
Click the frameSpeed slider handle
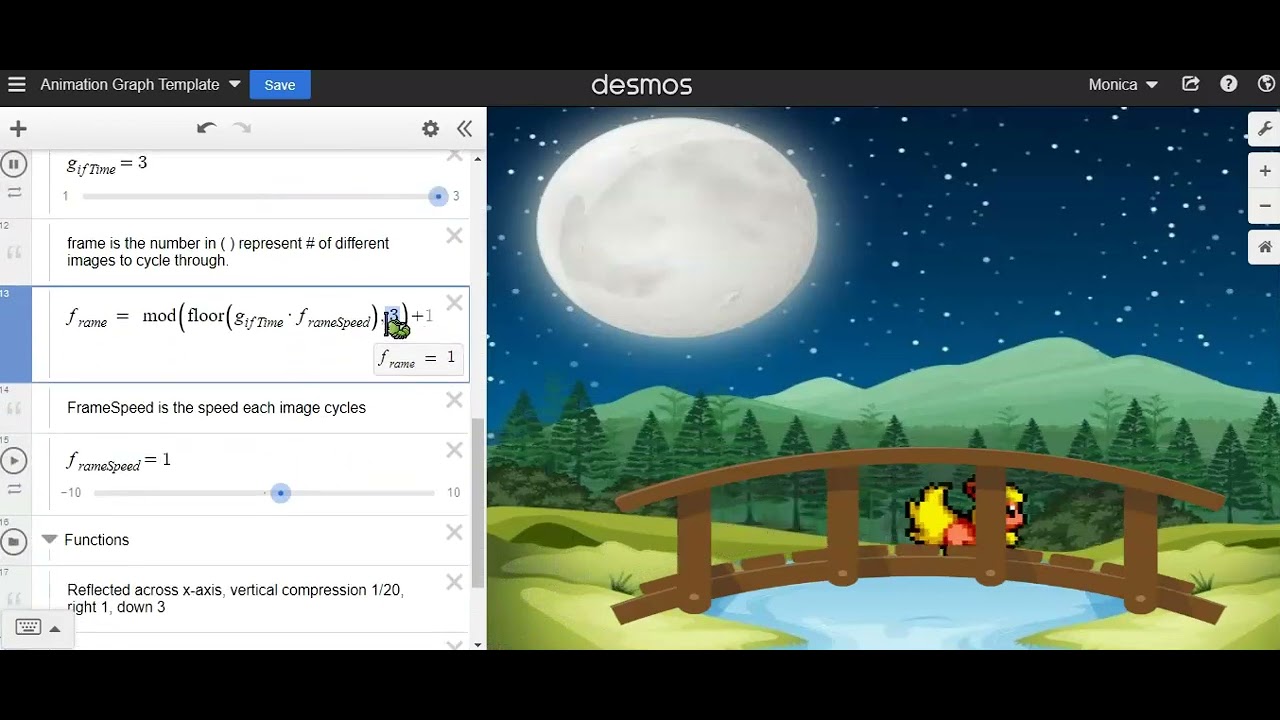pyautogui.click(x=281, y=493)
